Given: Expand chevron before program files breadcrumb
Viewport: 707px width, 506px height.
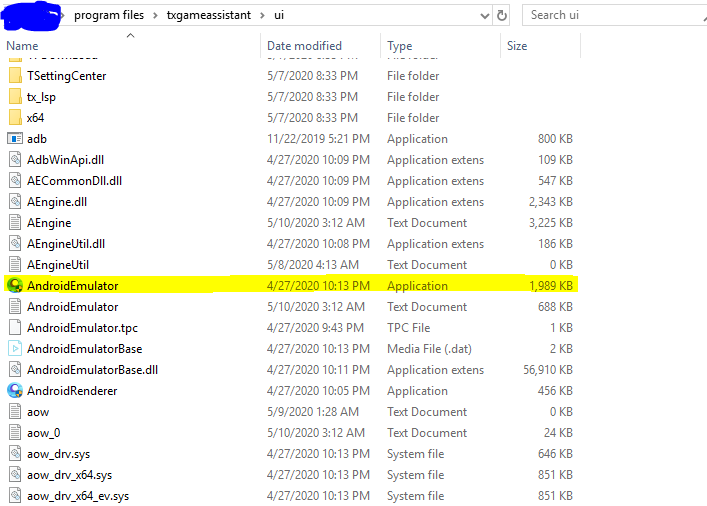Looking at the screenshot, I should pos(63,16).
